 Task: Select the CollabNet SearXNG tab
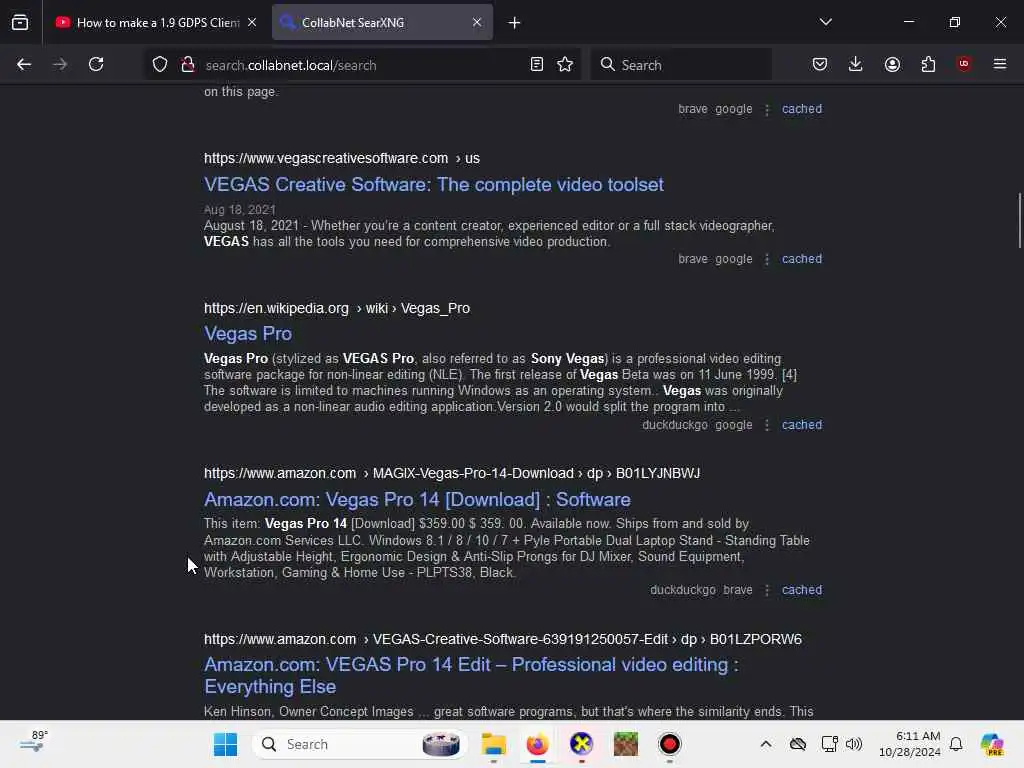(382, 22)
